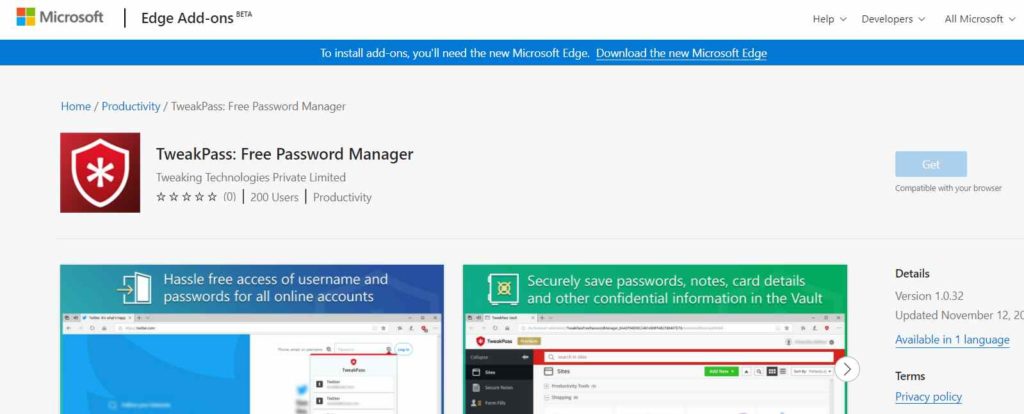Click the star rating row
This screenshot has width=1024, height=414.
(x=186, y=197)
